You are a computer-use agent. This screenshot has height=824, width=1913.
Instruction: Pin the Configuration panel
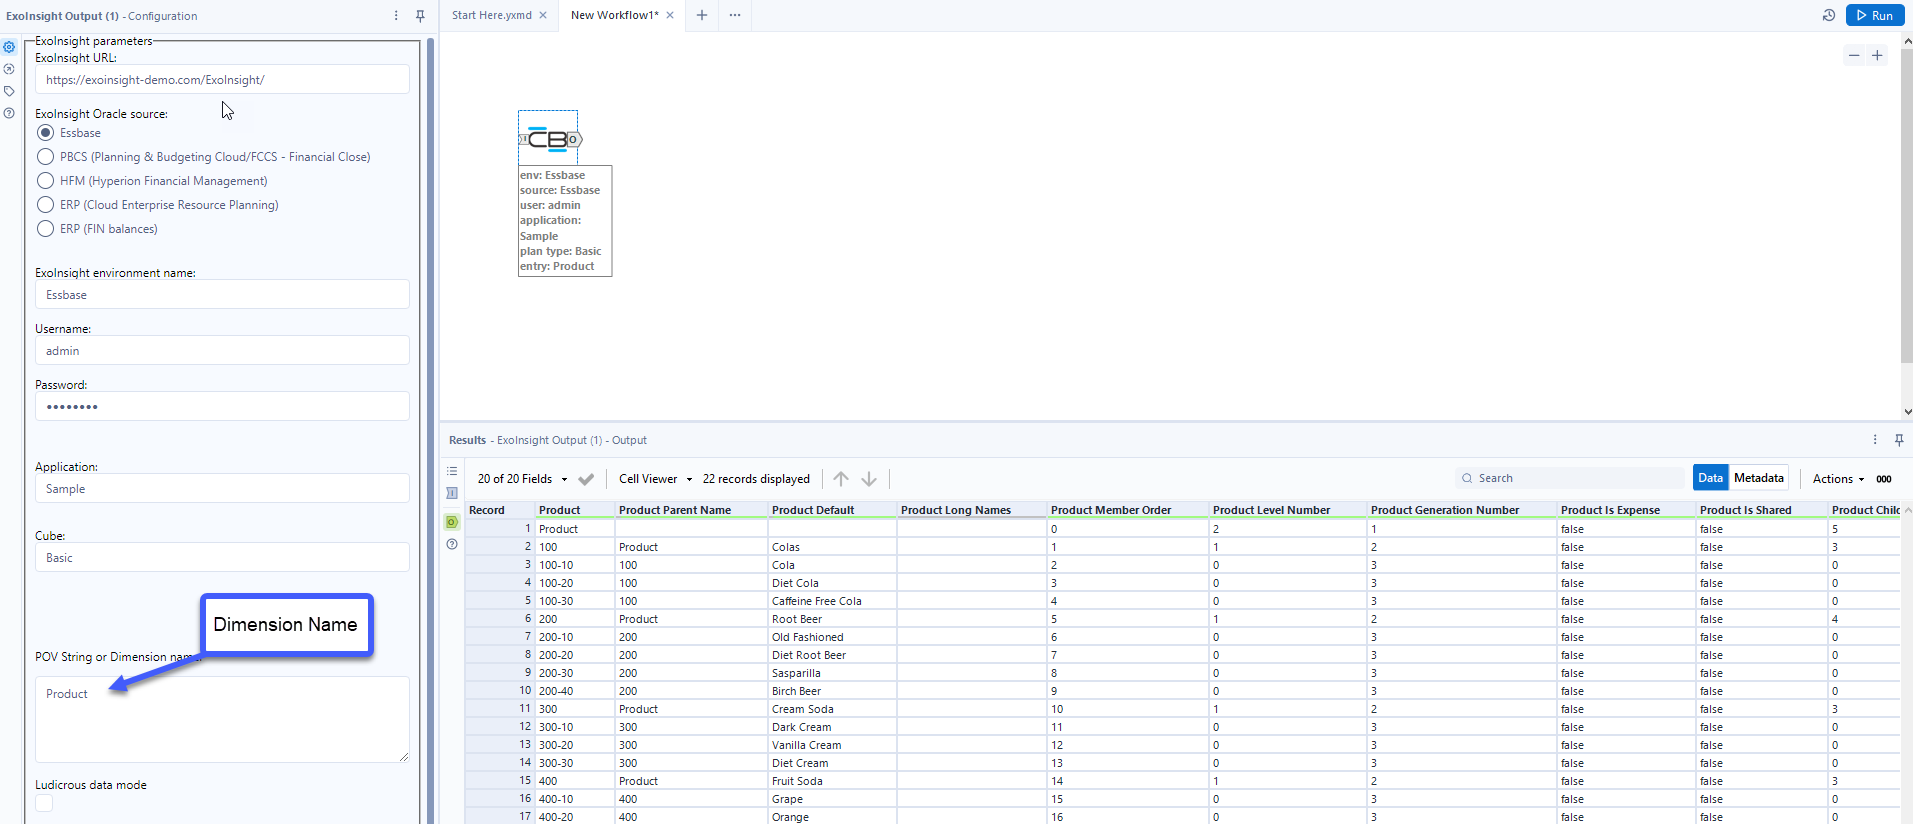[x=420, y=16]
